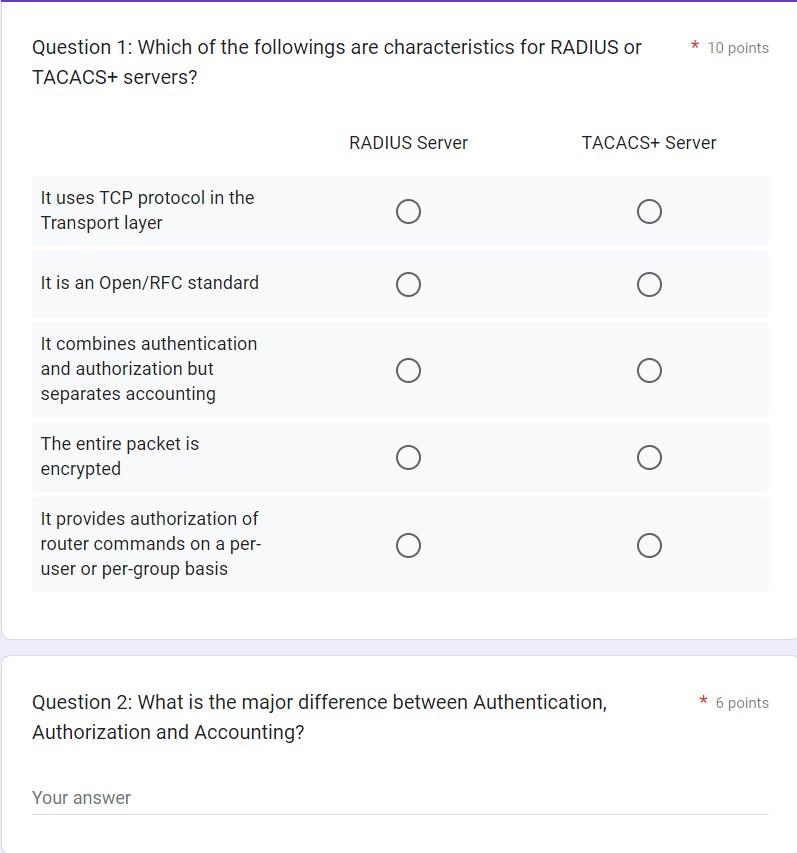The width and height of the screenshot is (797, 853).
Task: Select TACACS+ for authorization of router commands
Action: [649, 546]
